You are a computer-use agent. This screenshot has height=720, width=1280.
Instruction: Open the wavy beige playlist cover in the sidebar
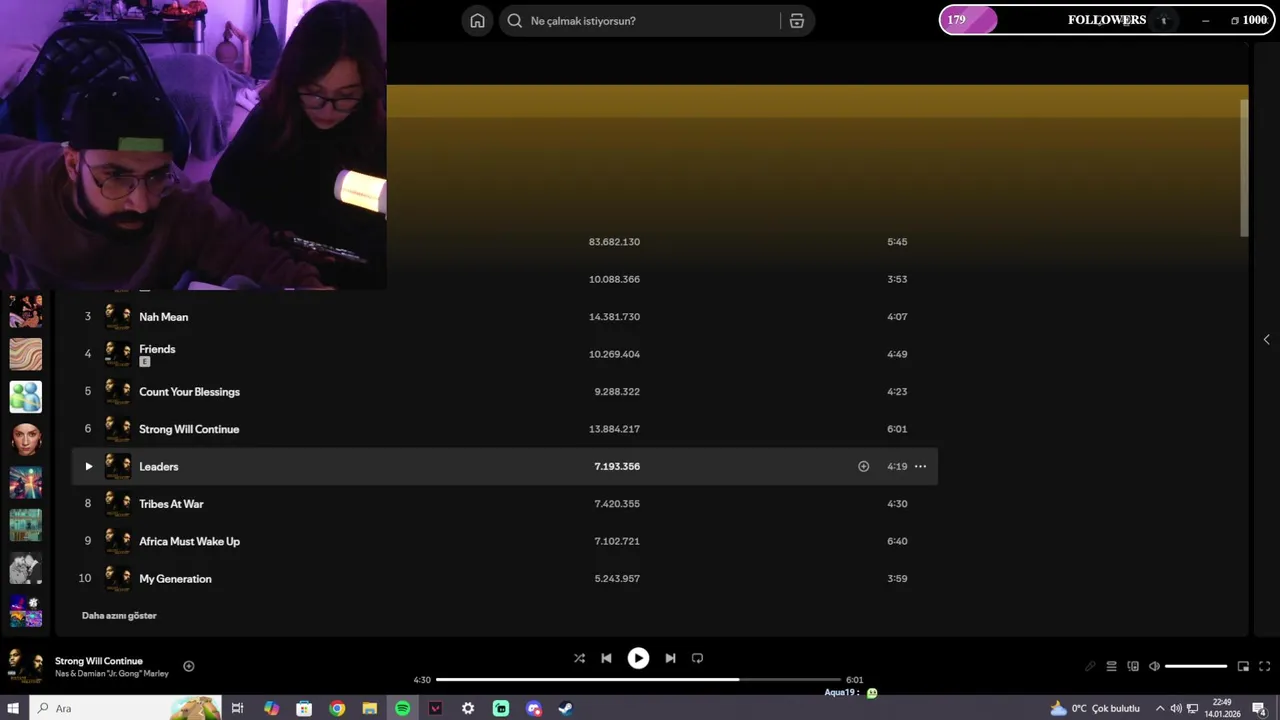[x=26, y=354]
